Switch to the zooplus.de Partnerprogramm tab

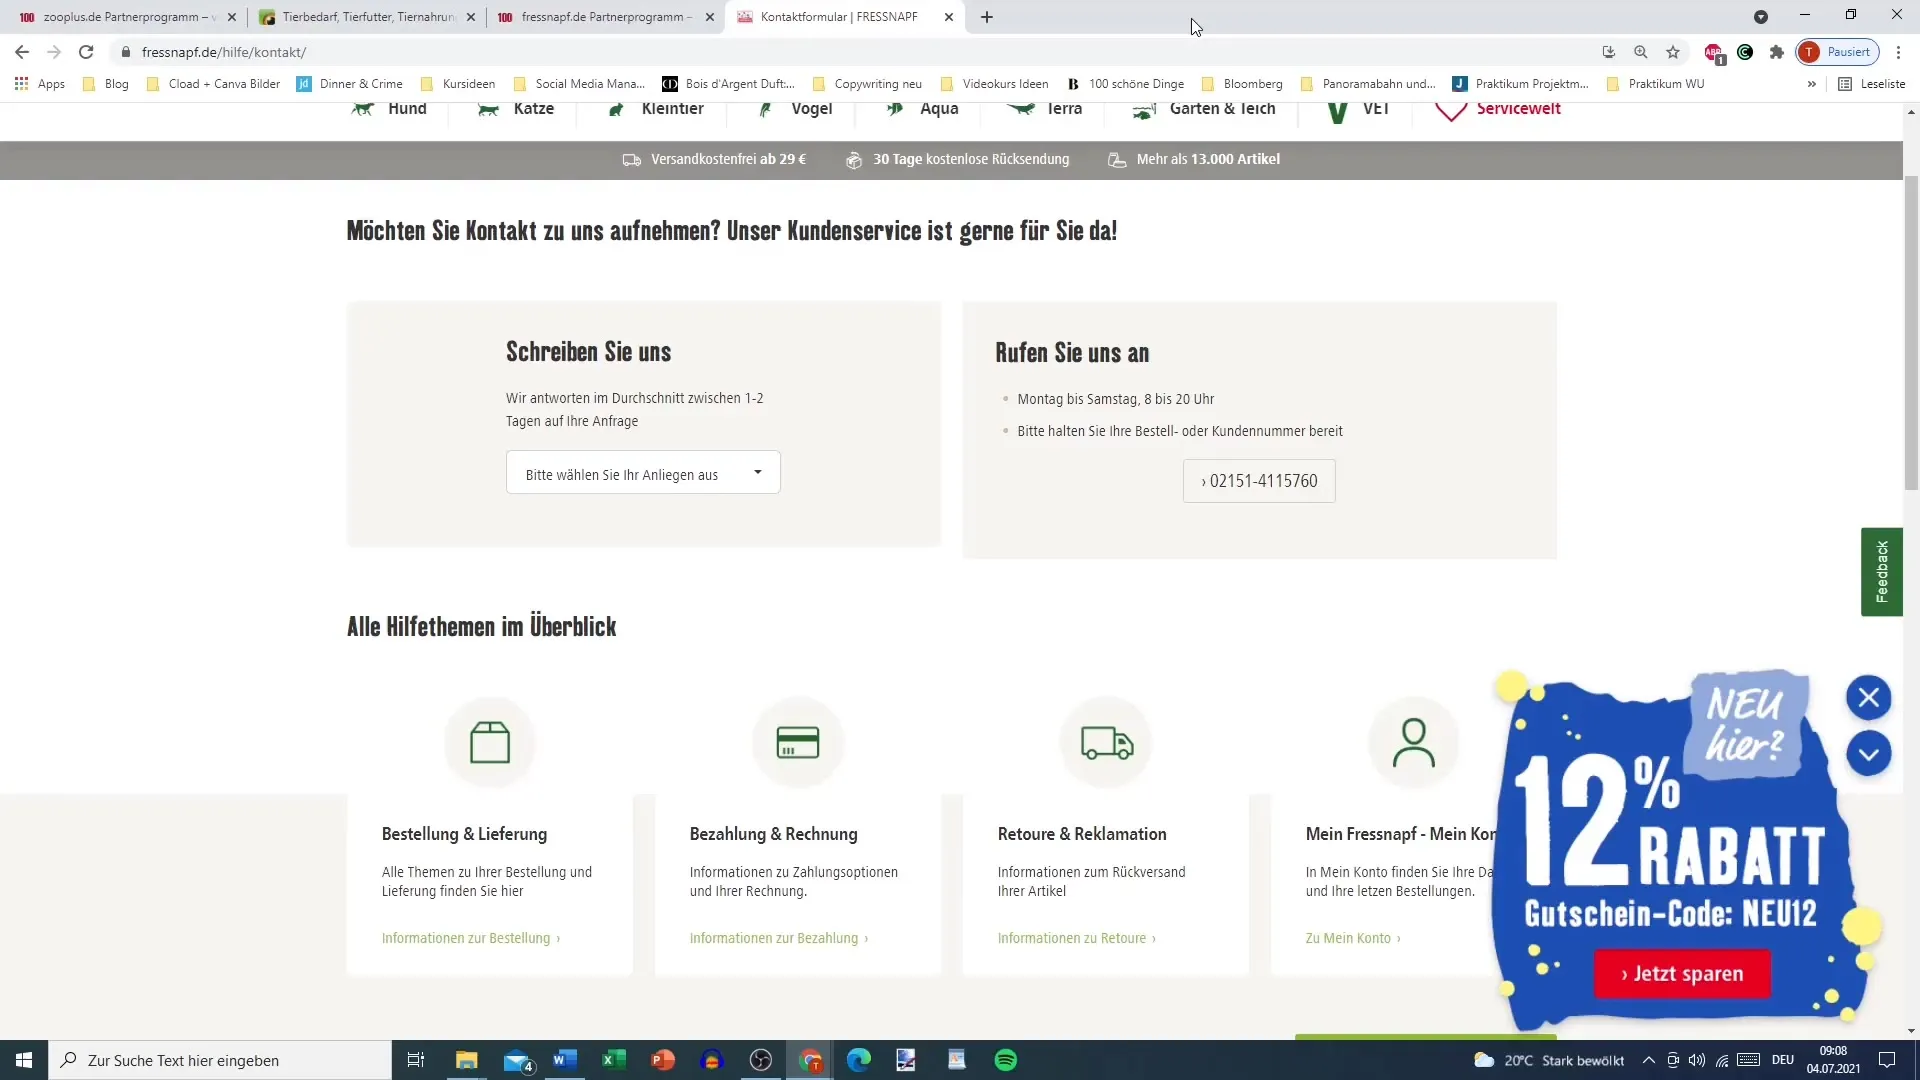(127, 17)
